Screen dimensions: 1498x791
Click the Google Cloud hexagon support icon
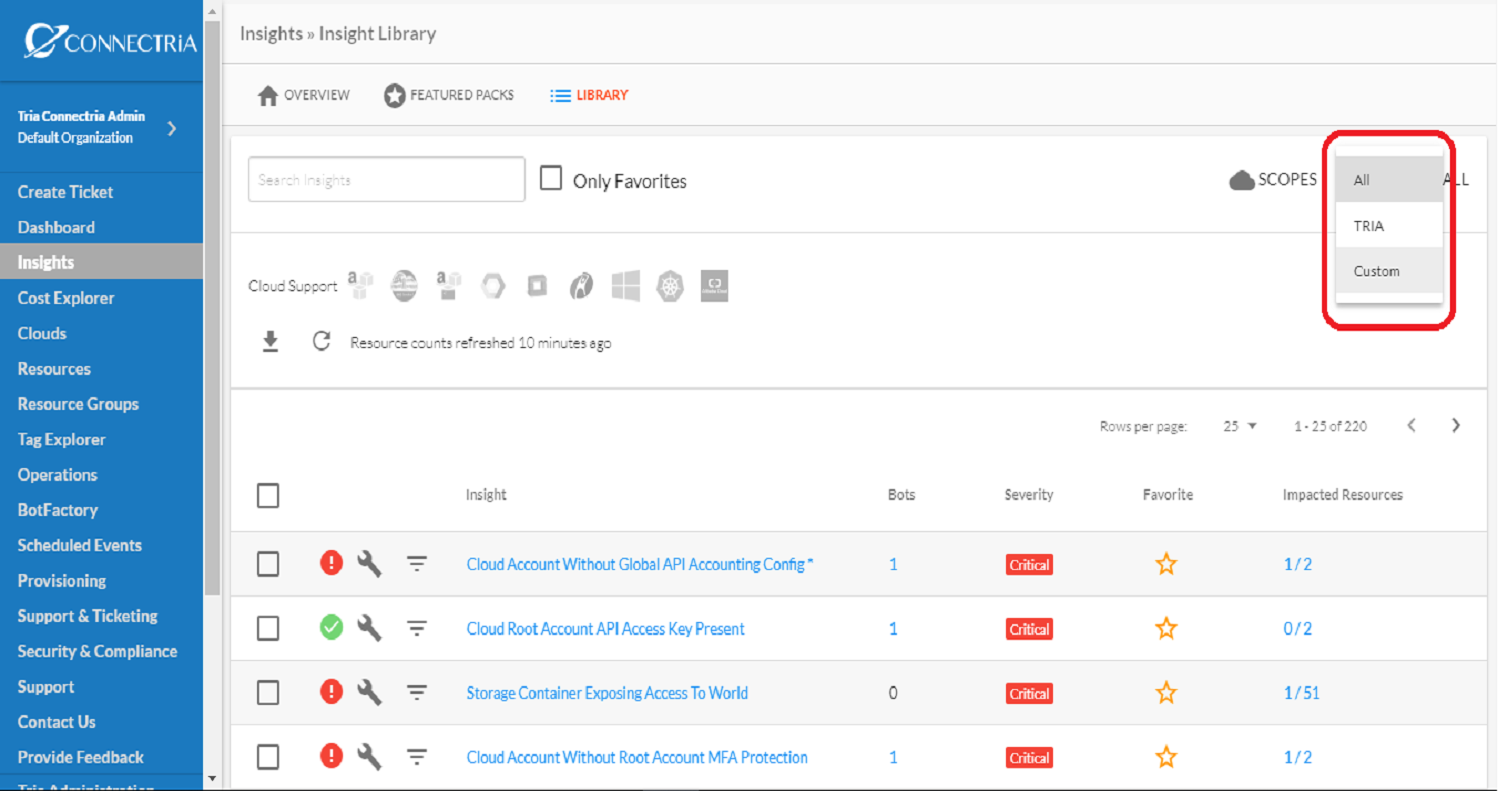coord(493,286)
